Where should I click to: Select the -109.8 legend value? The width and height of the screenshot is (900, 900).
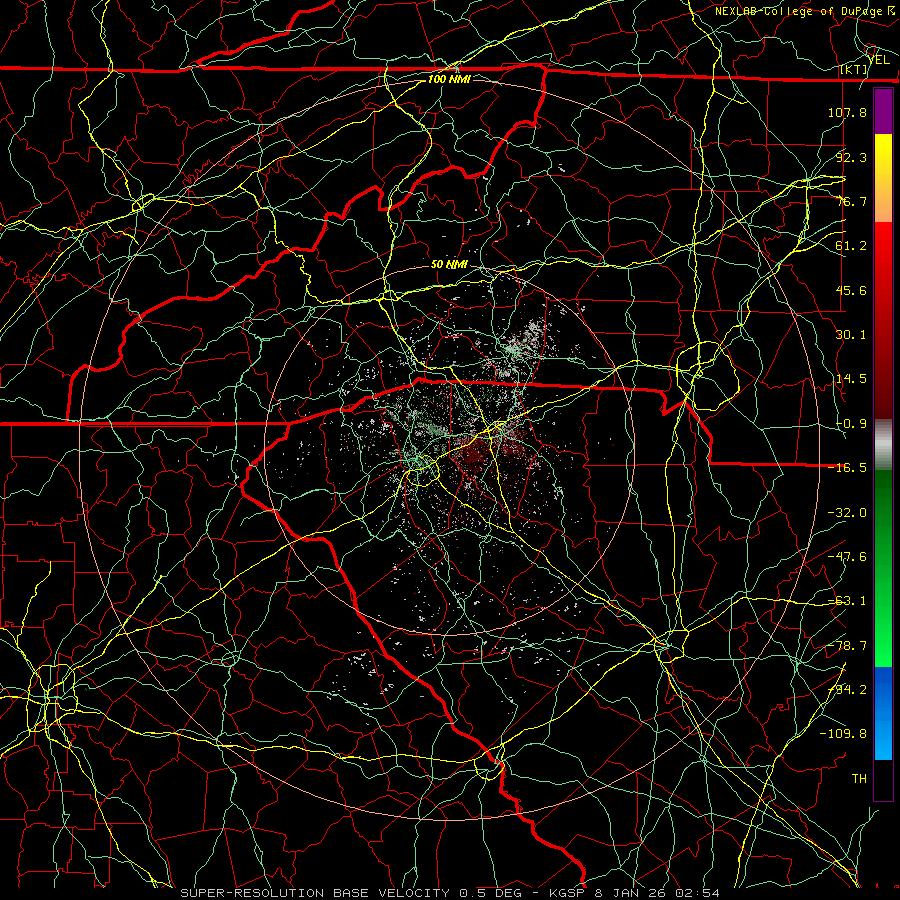(843, 734)
